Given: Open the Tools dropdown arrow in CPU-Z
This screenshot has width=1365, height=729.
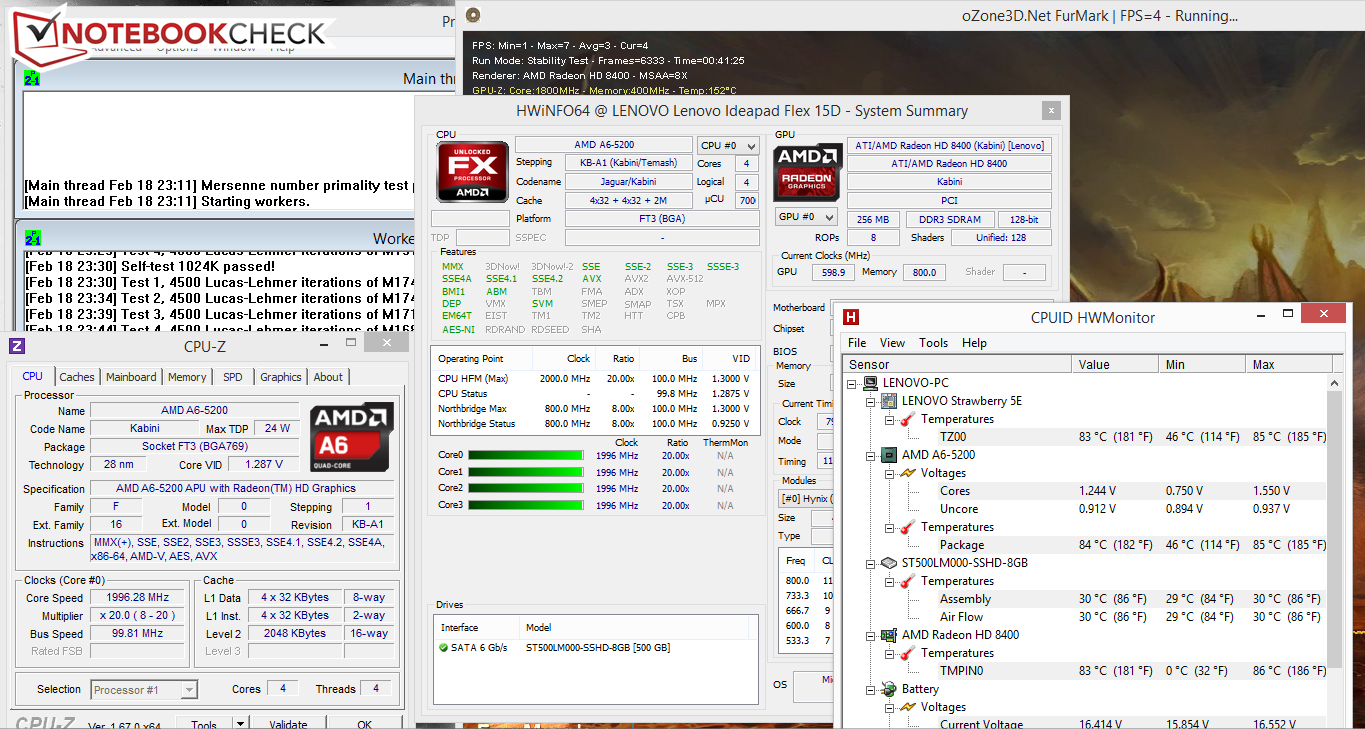Looking at the screenshot, I should 240,724.
